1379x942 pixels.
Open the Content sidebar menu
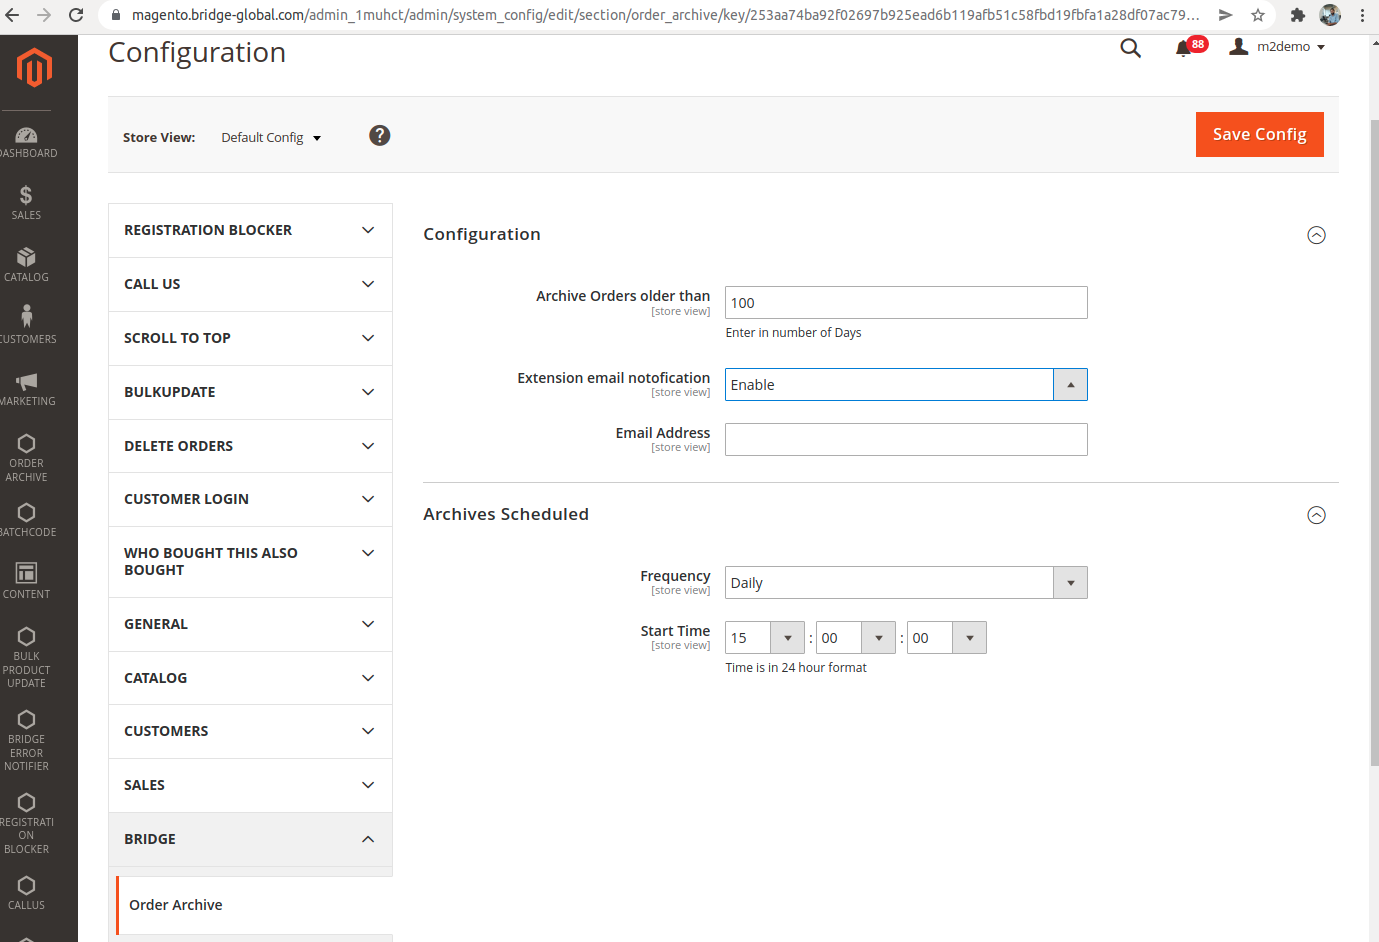coord(27,580)
